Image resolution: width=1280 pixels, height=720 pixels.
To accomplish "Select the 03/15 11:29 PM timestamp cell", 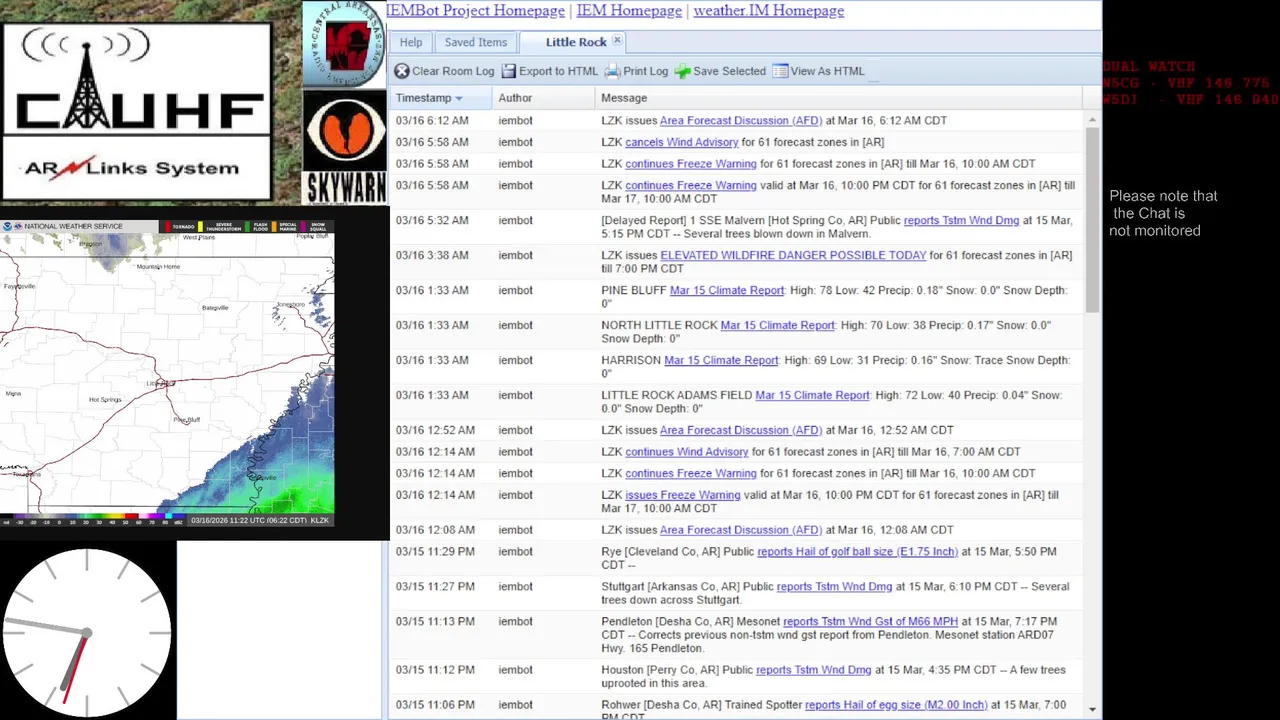I will point(435,552).
